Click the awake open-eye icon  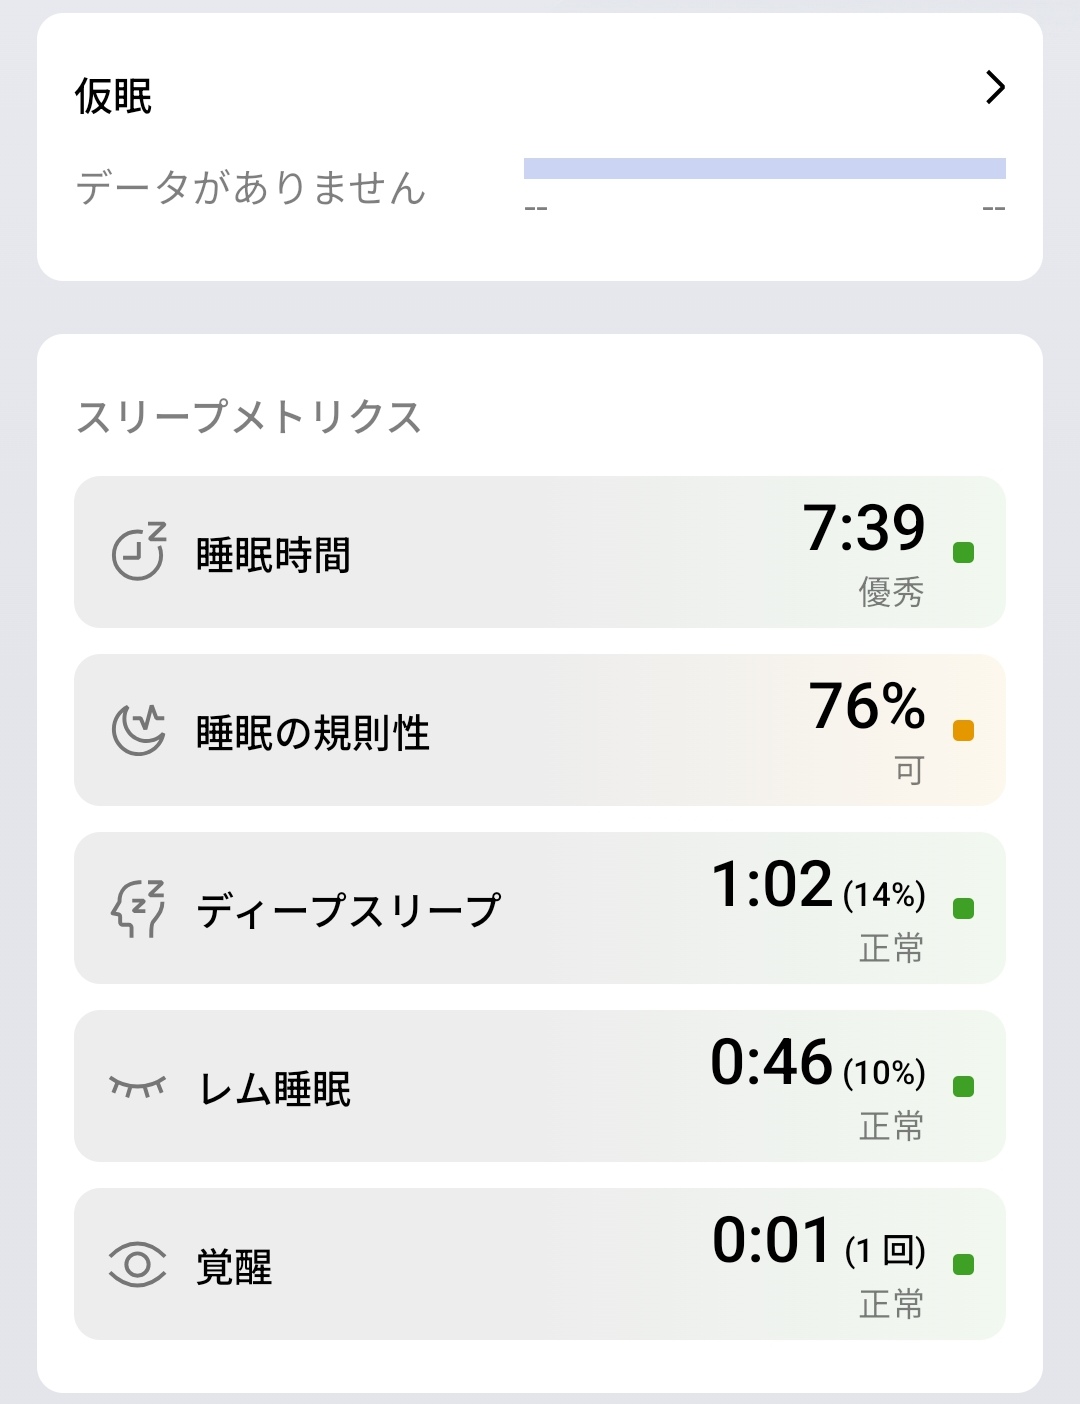137,1264
